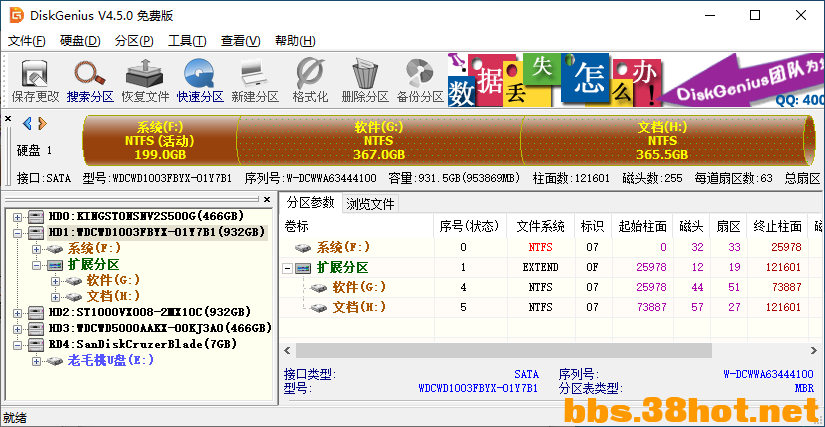Click 老毛桃U盘(E:) volume icon in tree
The height and width of the screenshot is (427, 825).
[x=56, y=361]
